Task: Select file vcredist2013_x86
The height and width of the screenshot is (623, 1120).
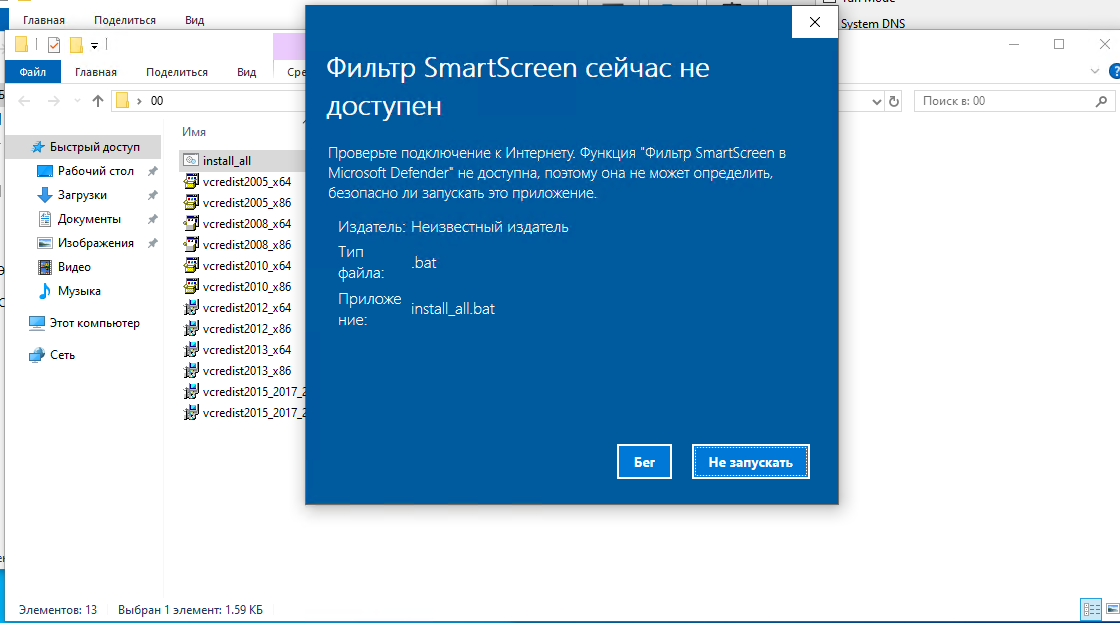Action: [246, 371]
